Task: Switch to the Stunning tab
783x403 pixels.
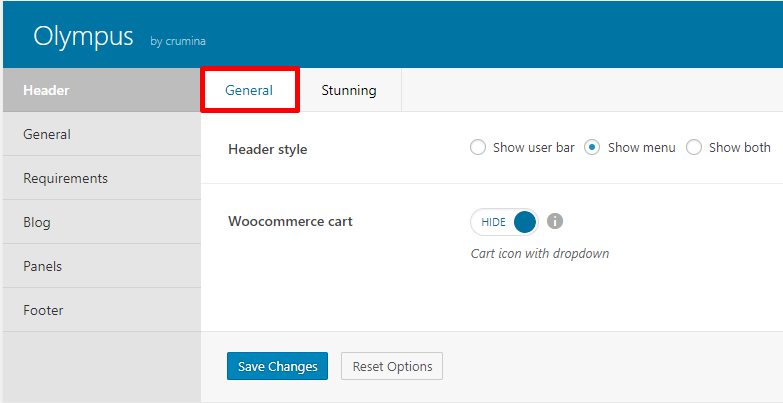Action: click(x=349, y=90)
